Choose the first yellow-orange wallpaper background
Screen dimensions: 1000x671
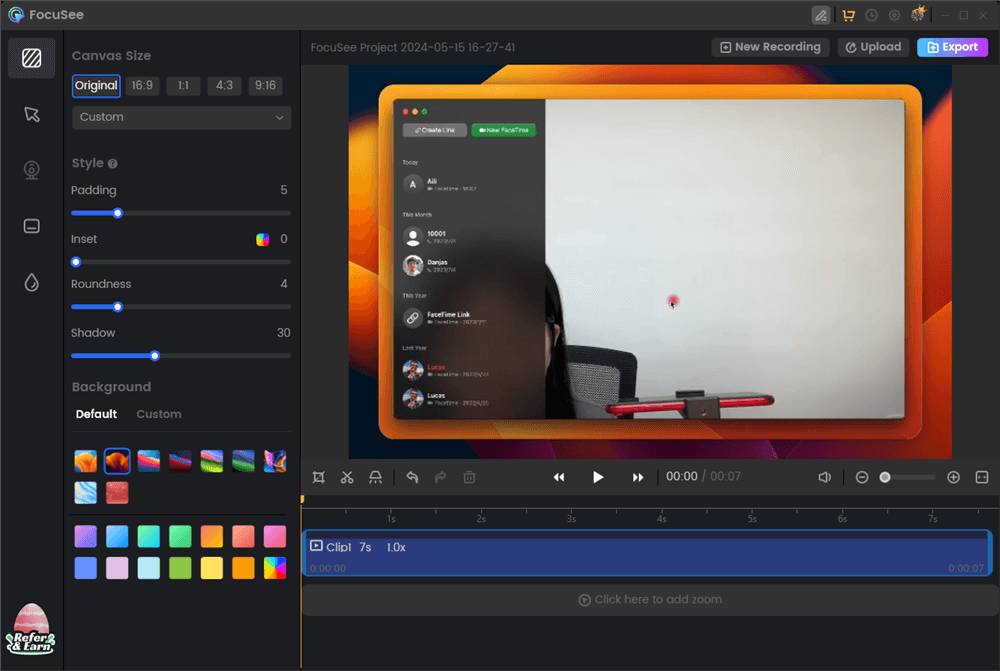click(85, 461)
